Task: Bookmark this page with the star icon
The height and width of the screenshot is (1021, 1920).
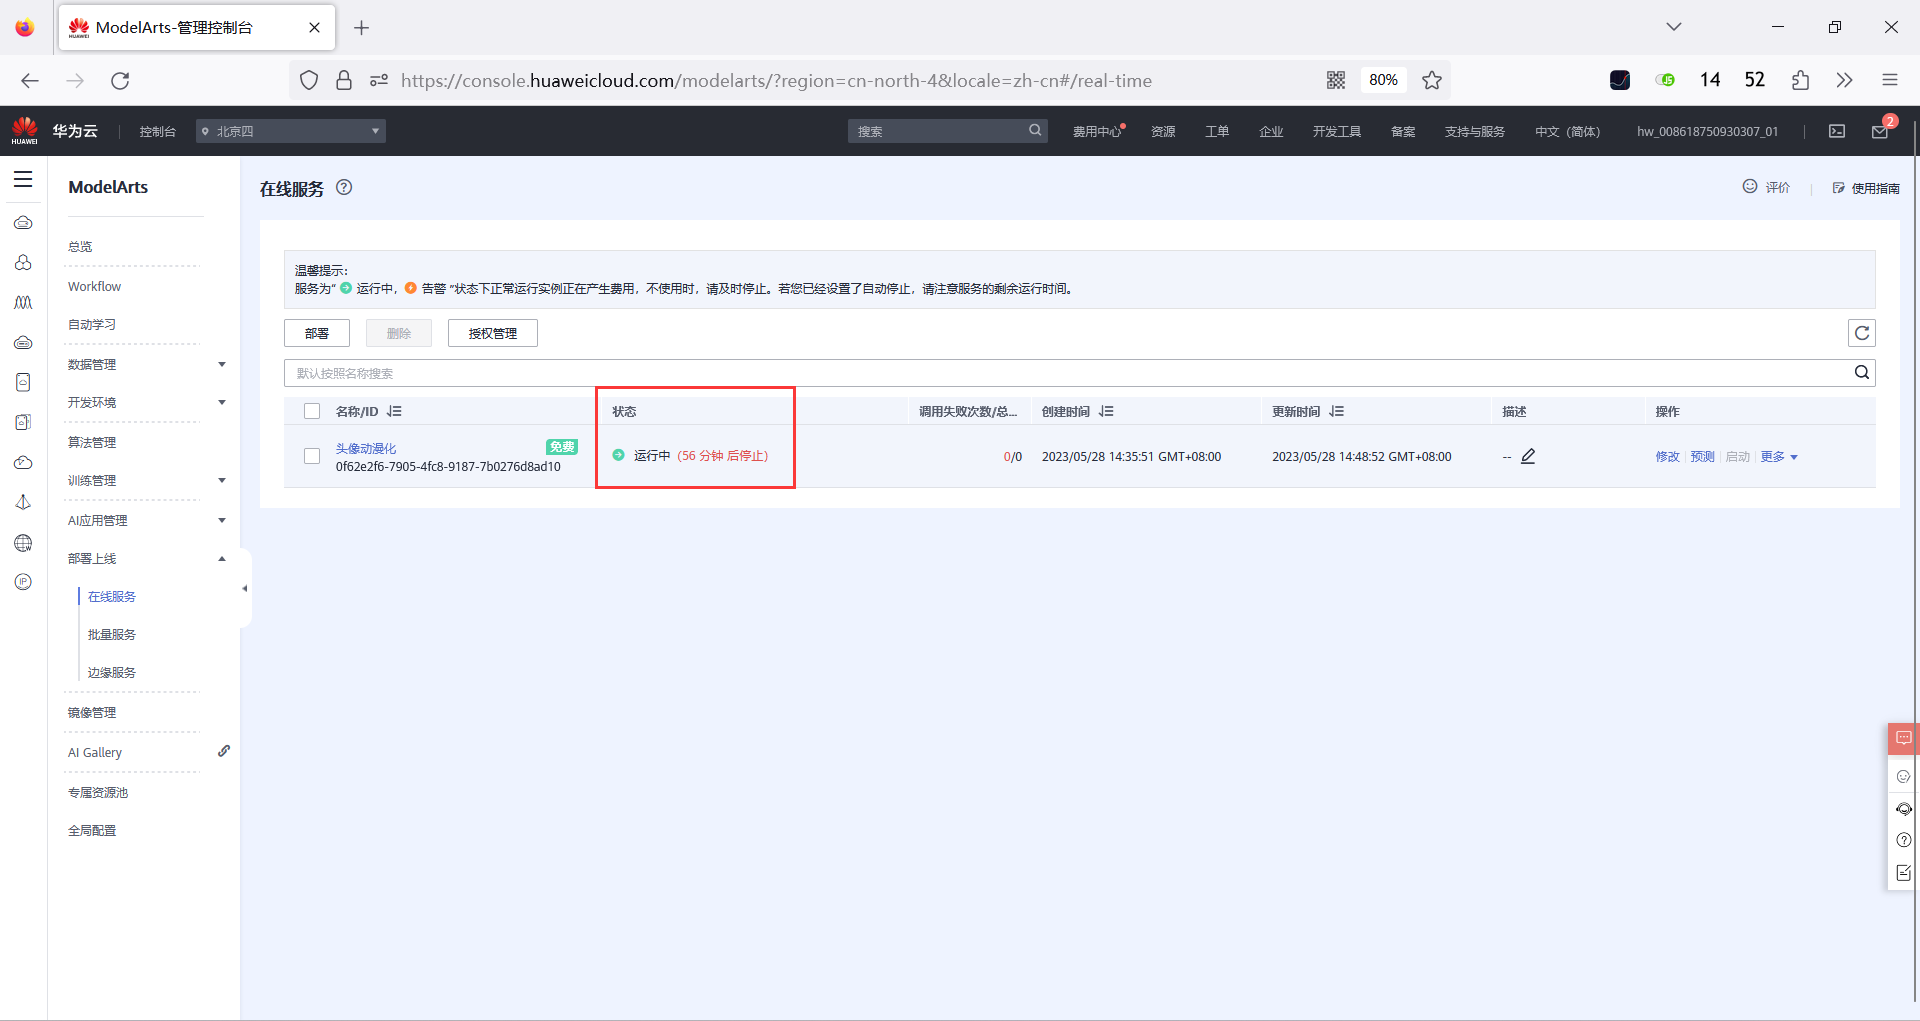Action: [1432, 81]
